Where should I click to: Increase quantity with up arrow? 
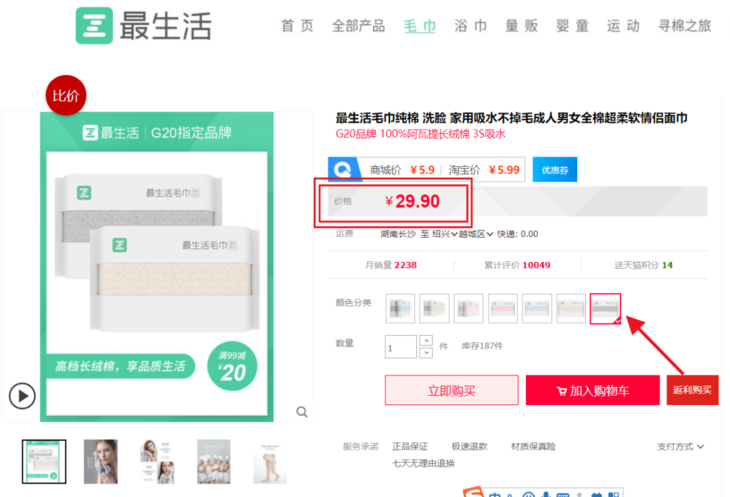[426, 341]
